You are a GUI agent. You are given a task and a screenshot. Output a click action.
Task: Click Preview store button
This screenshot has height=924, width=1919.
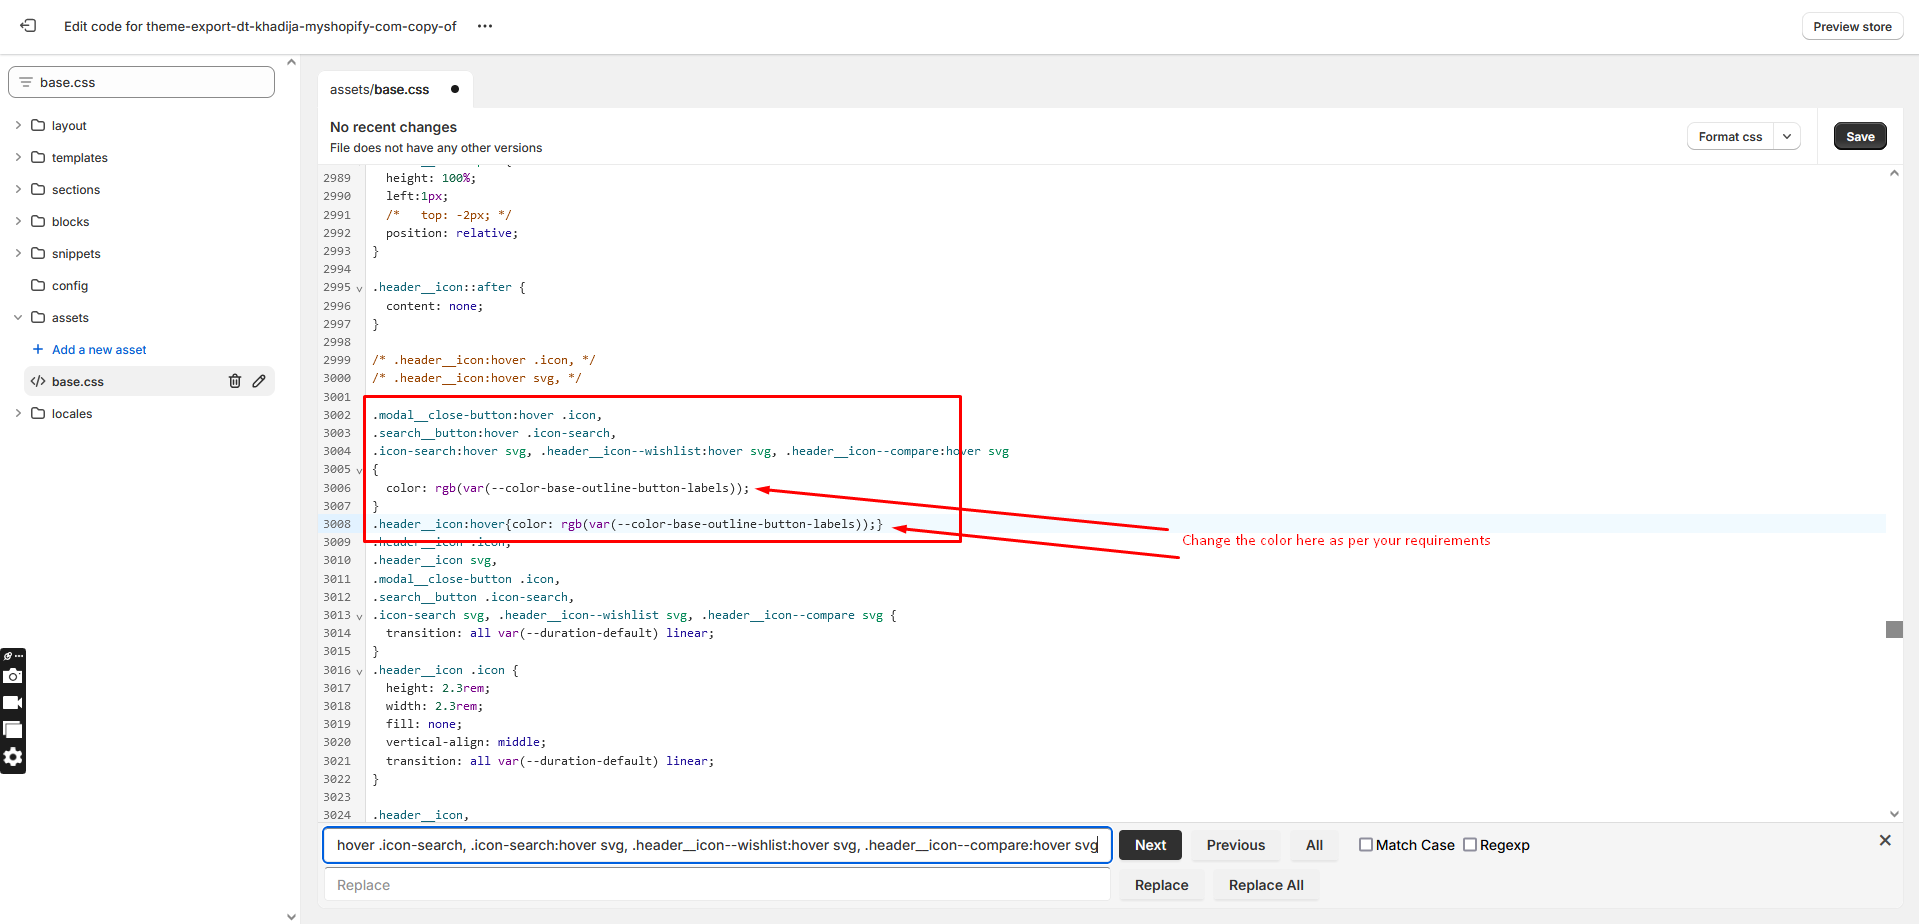pyautogui.click(x=1852, y=26)
